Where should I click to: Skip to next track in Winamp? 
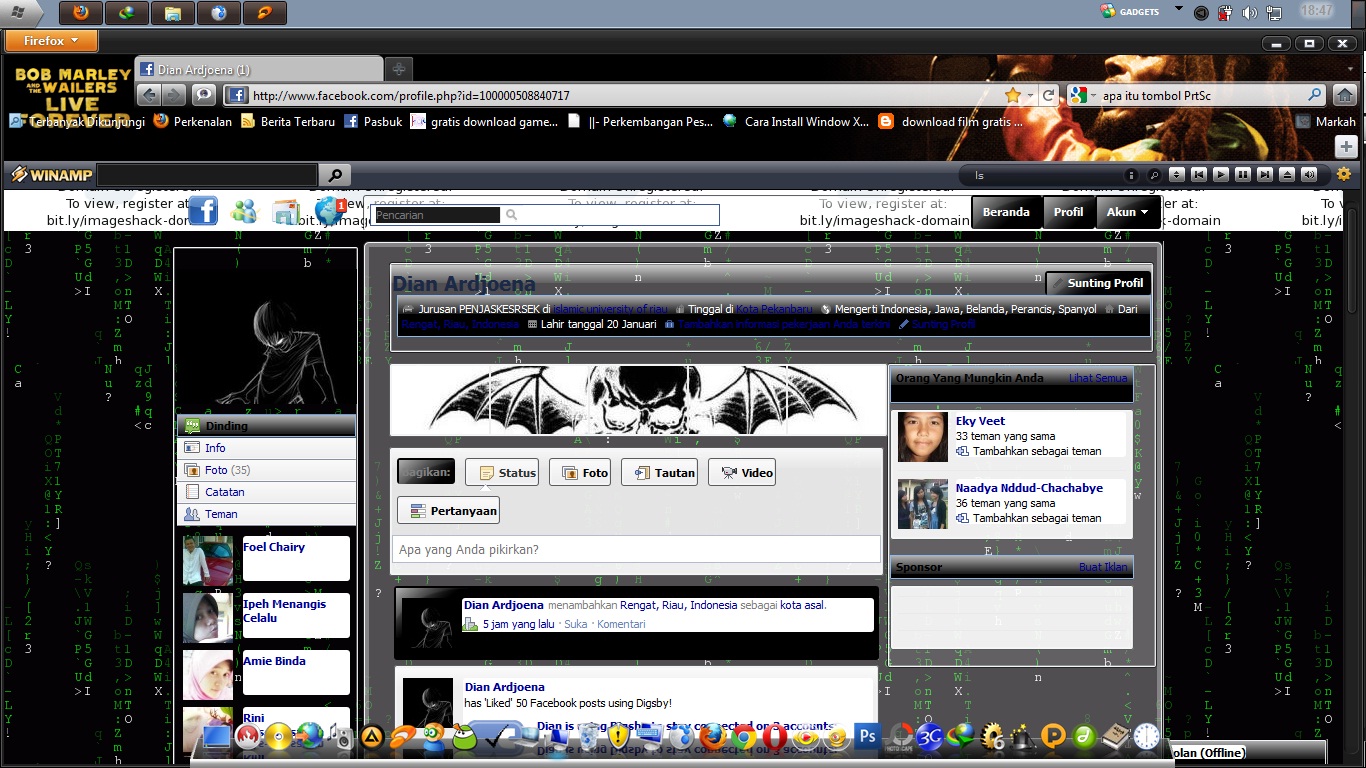click(1265, 175)
